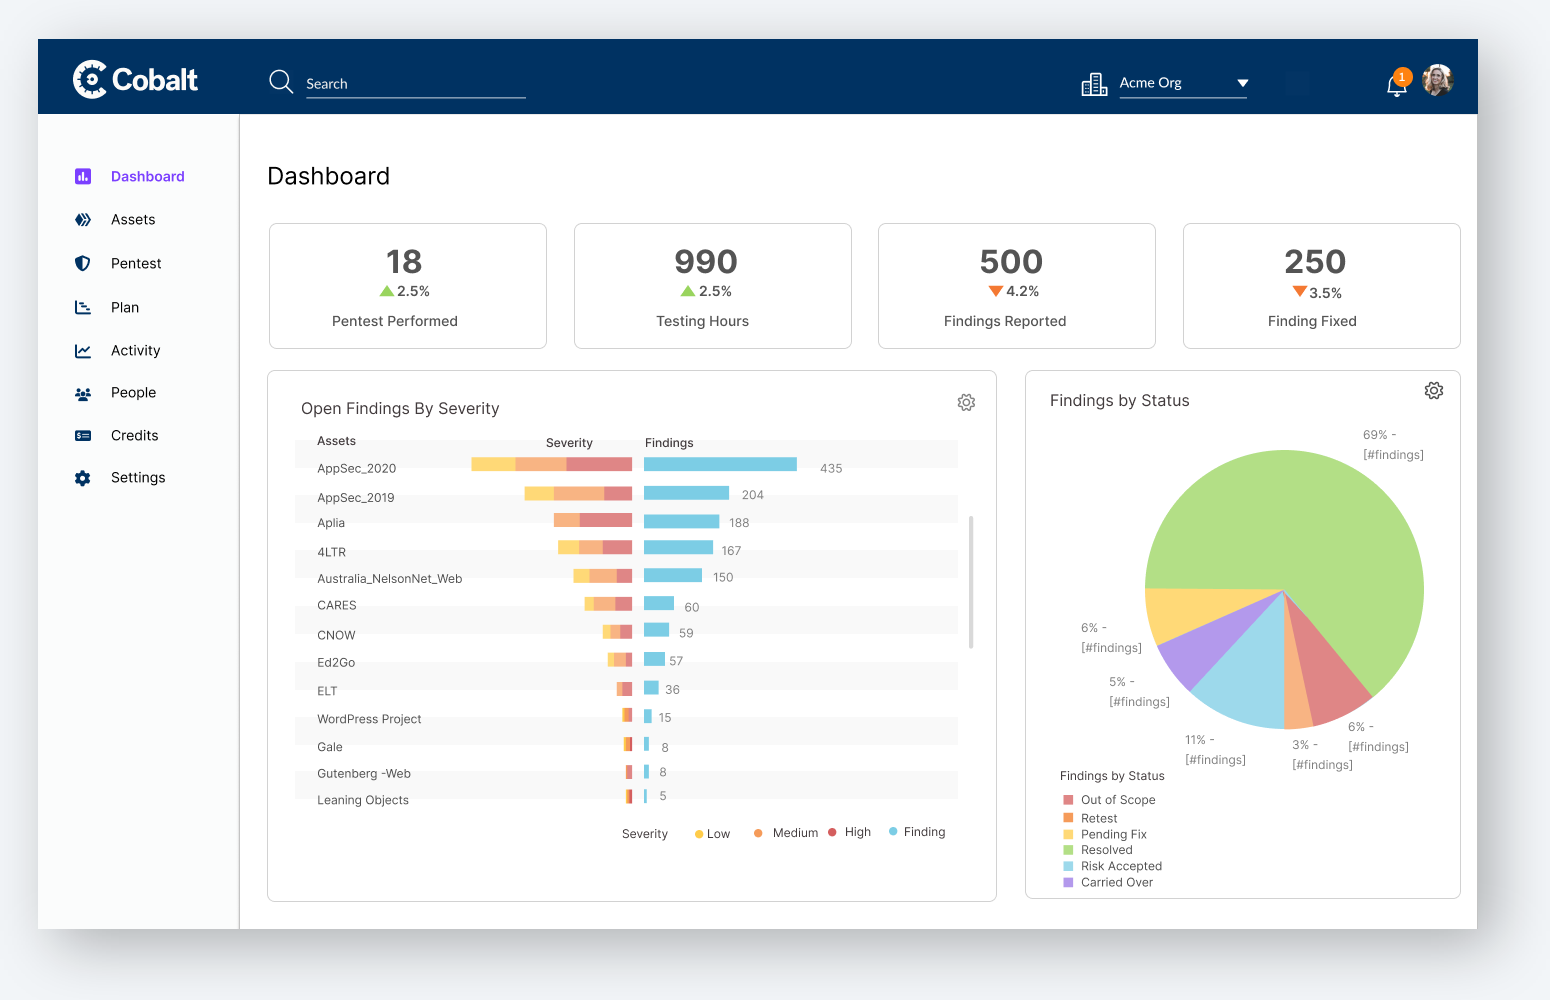Open the Acme Org dropdown

(1183, 83)
